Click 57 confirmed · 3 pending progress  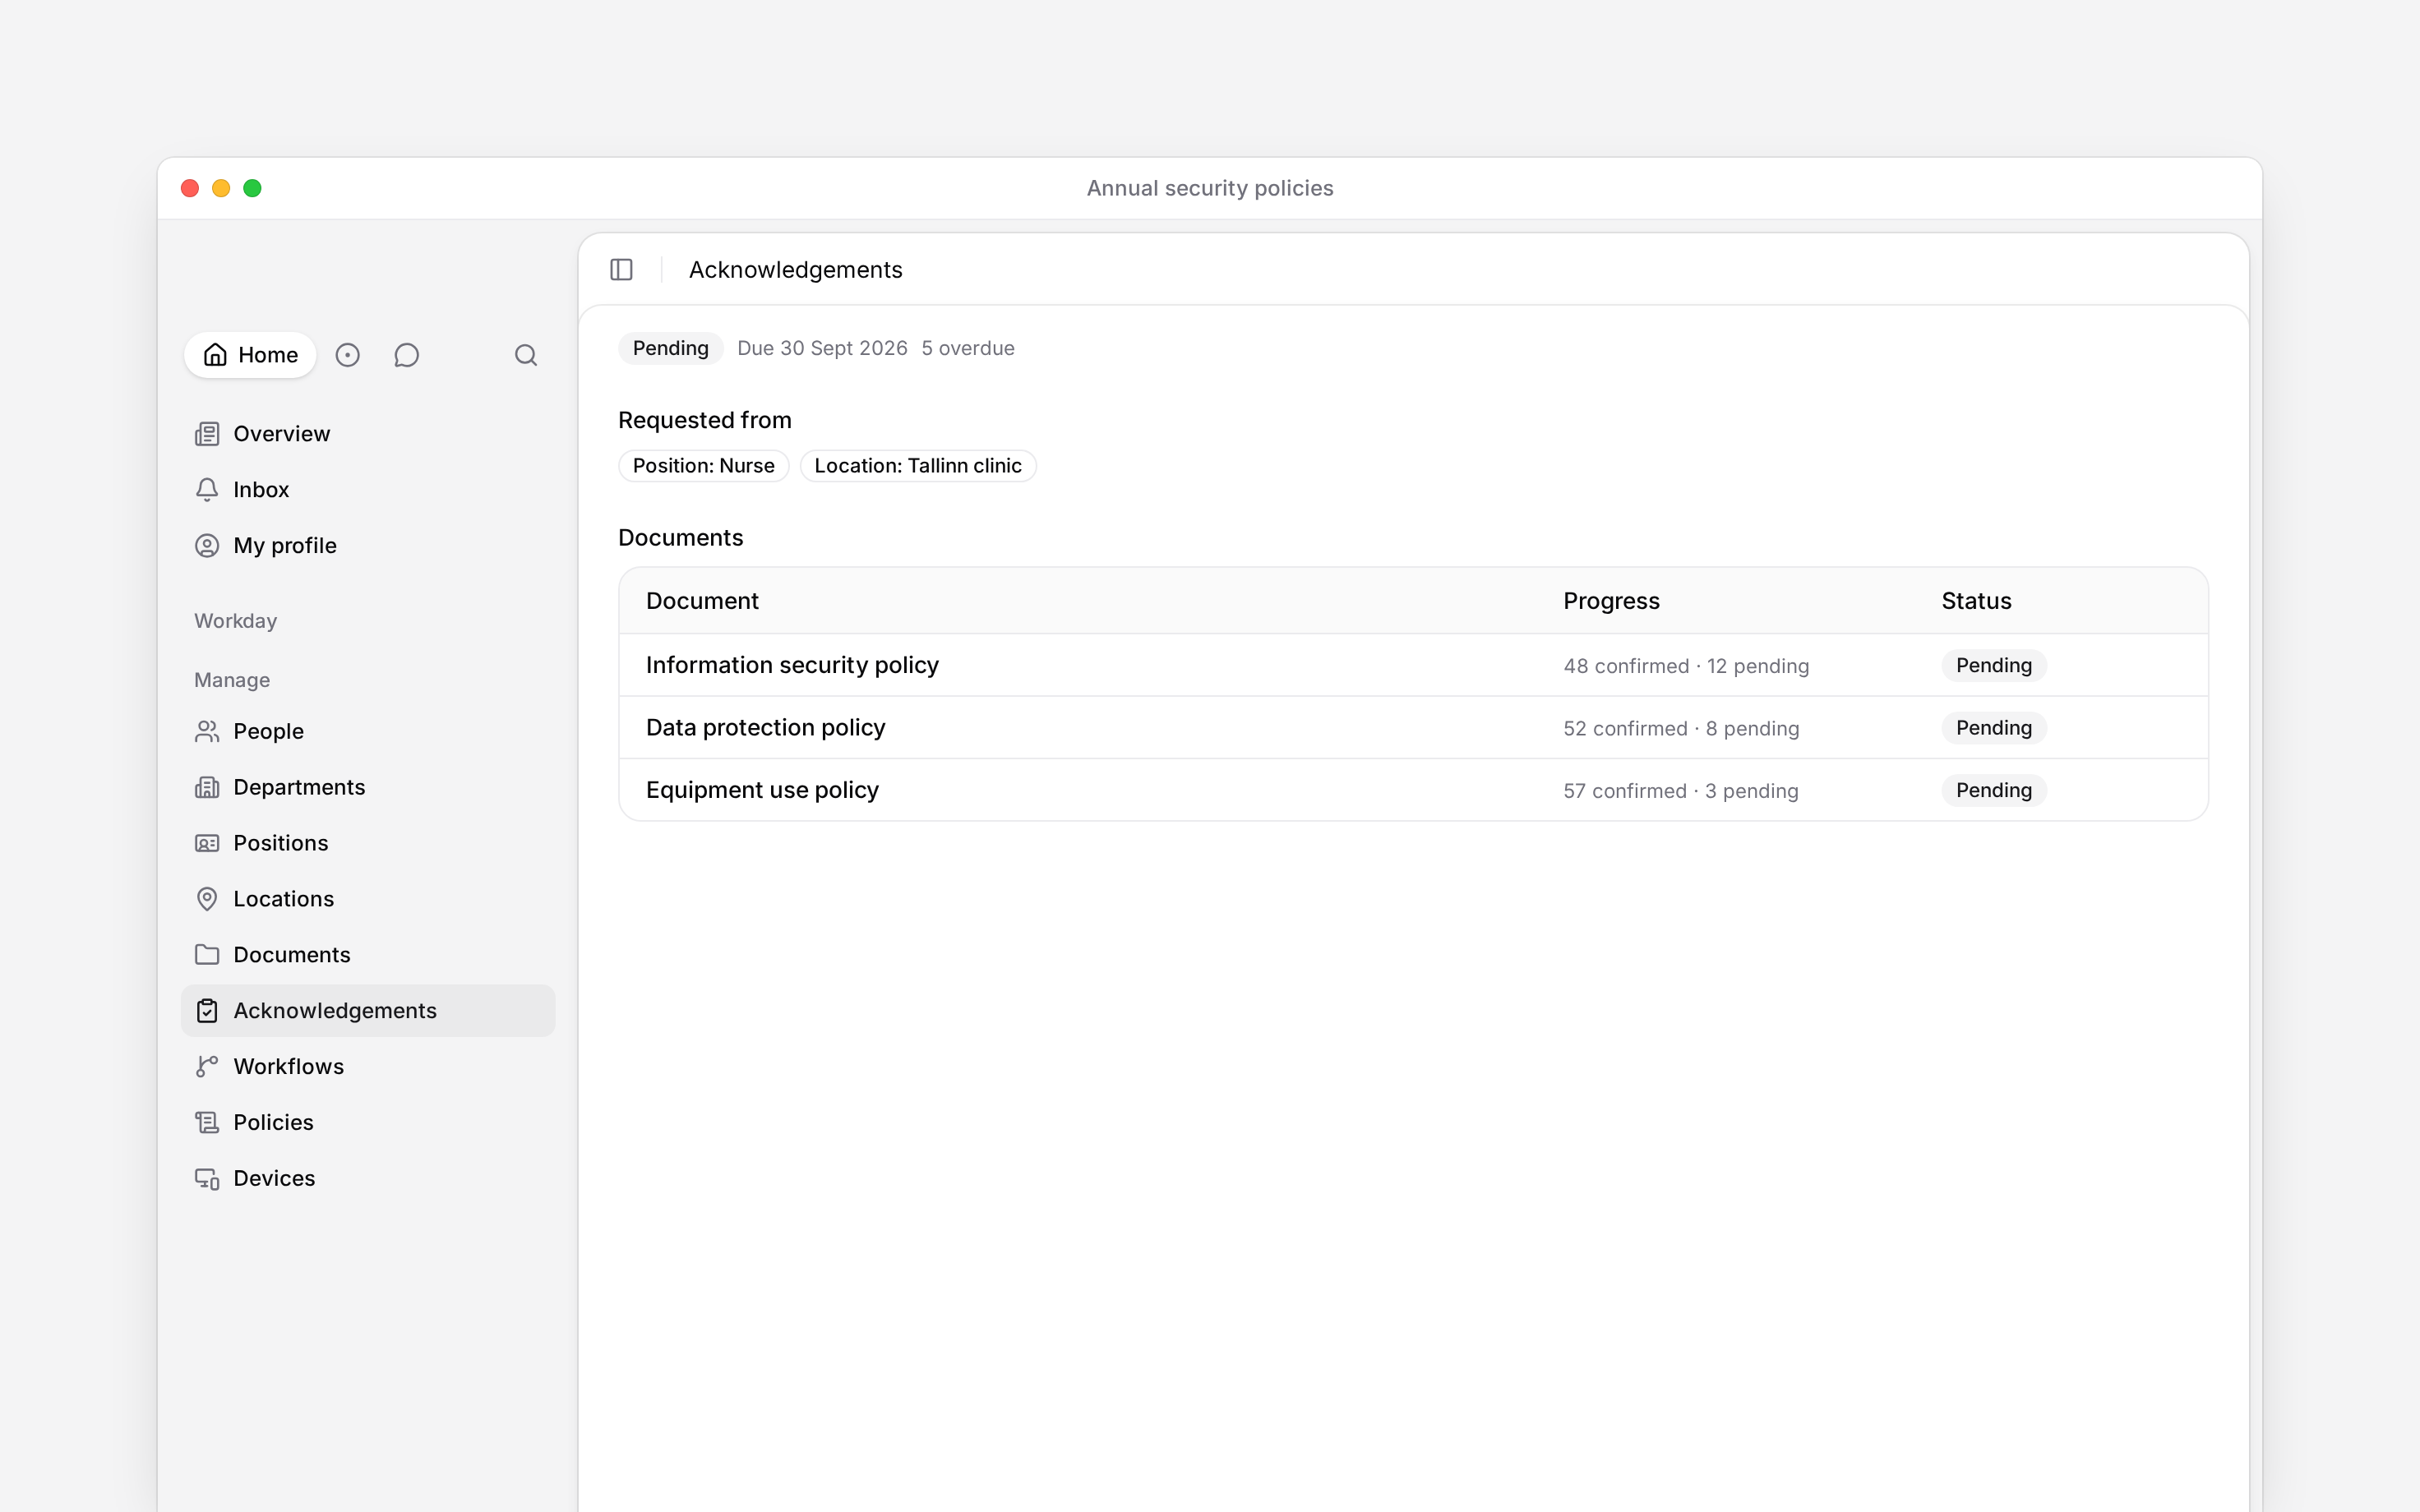click(x=1681, y=791)
